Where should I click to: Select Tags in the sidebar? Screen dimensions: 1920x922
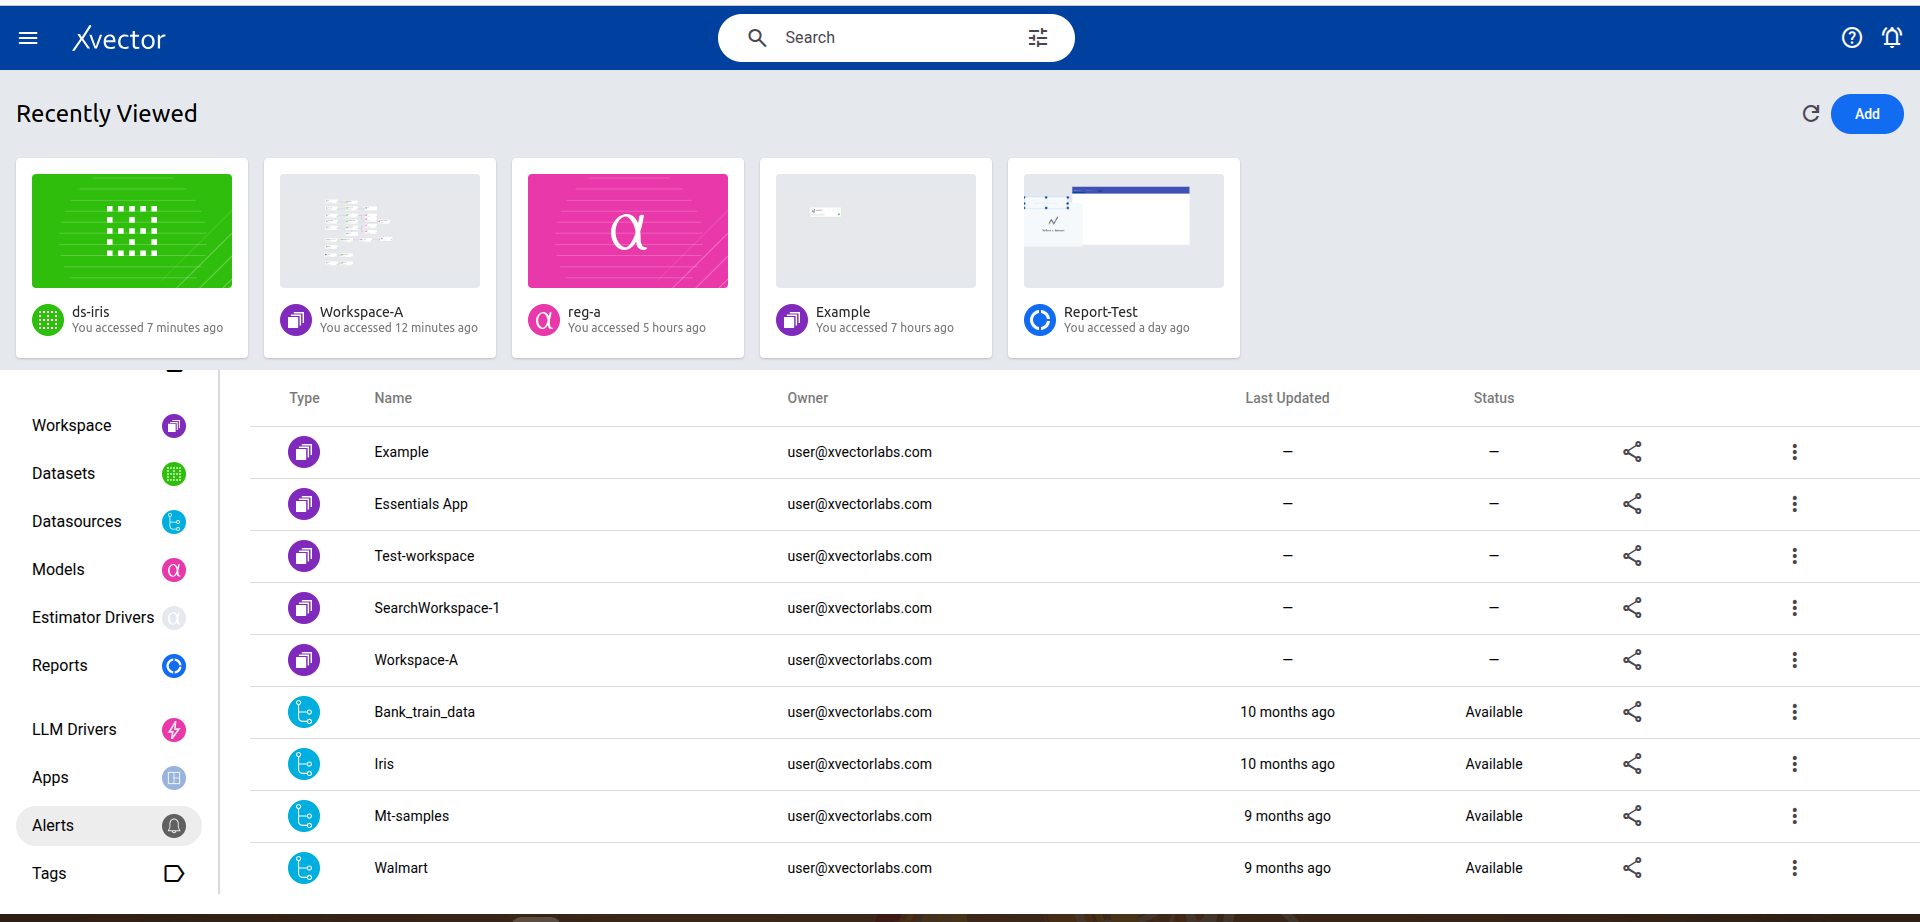(x=109, y=874)
